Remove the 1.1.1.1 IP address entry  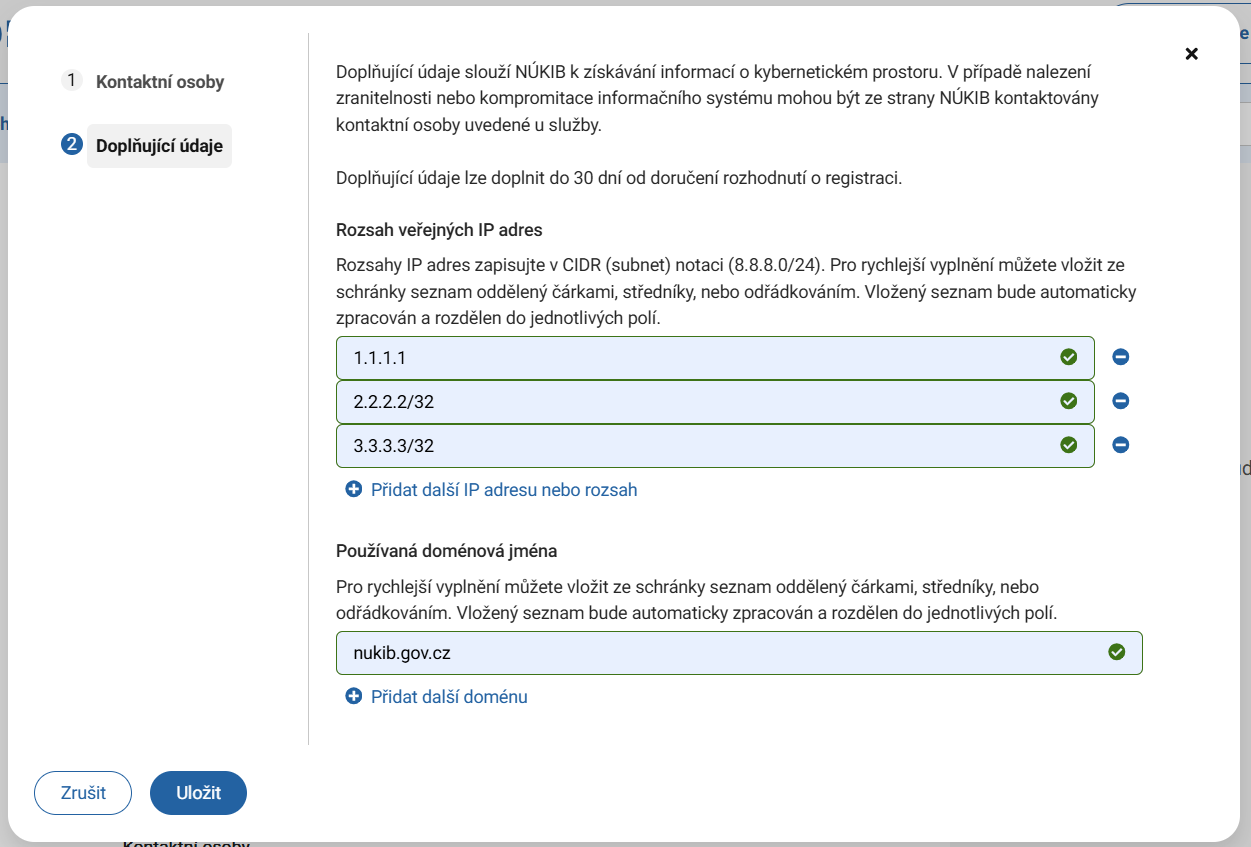pos(1121,357)
